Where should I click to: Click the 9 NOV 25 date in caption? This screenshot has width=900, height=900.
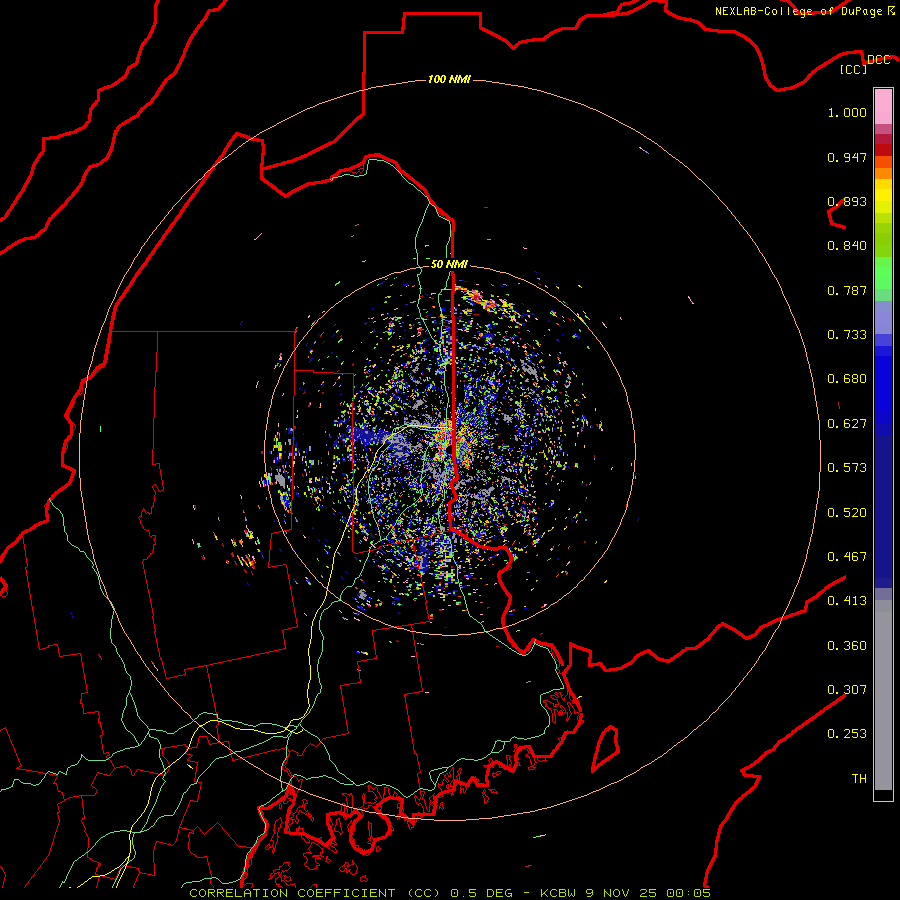click(x=621, y=893)
